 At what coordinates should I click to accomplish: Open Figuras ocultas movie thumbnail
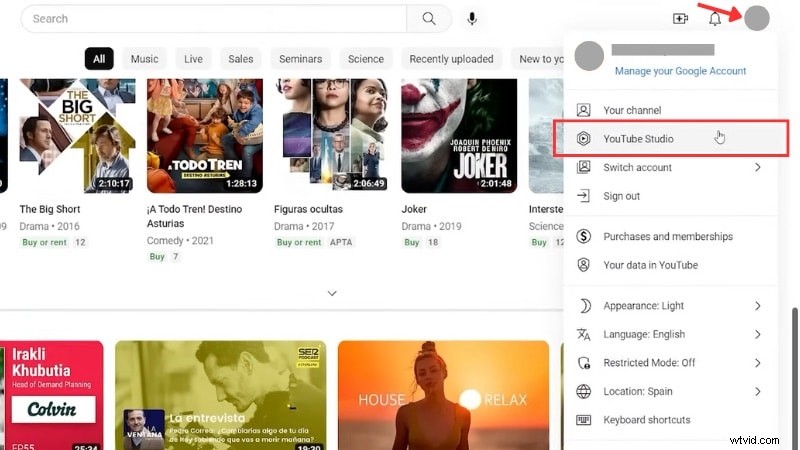(x=332, y=136)
